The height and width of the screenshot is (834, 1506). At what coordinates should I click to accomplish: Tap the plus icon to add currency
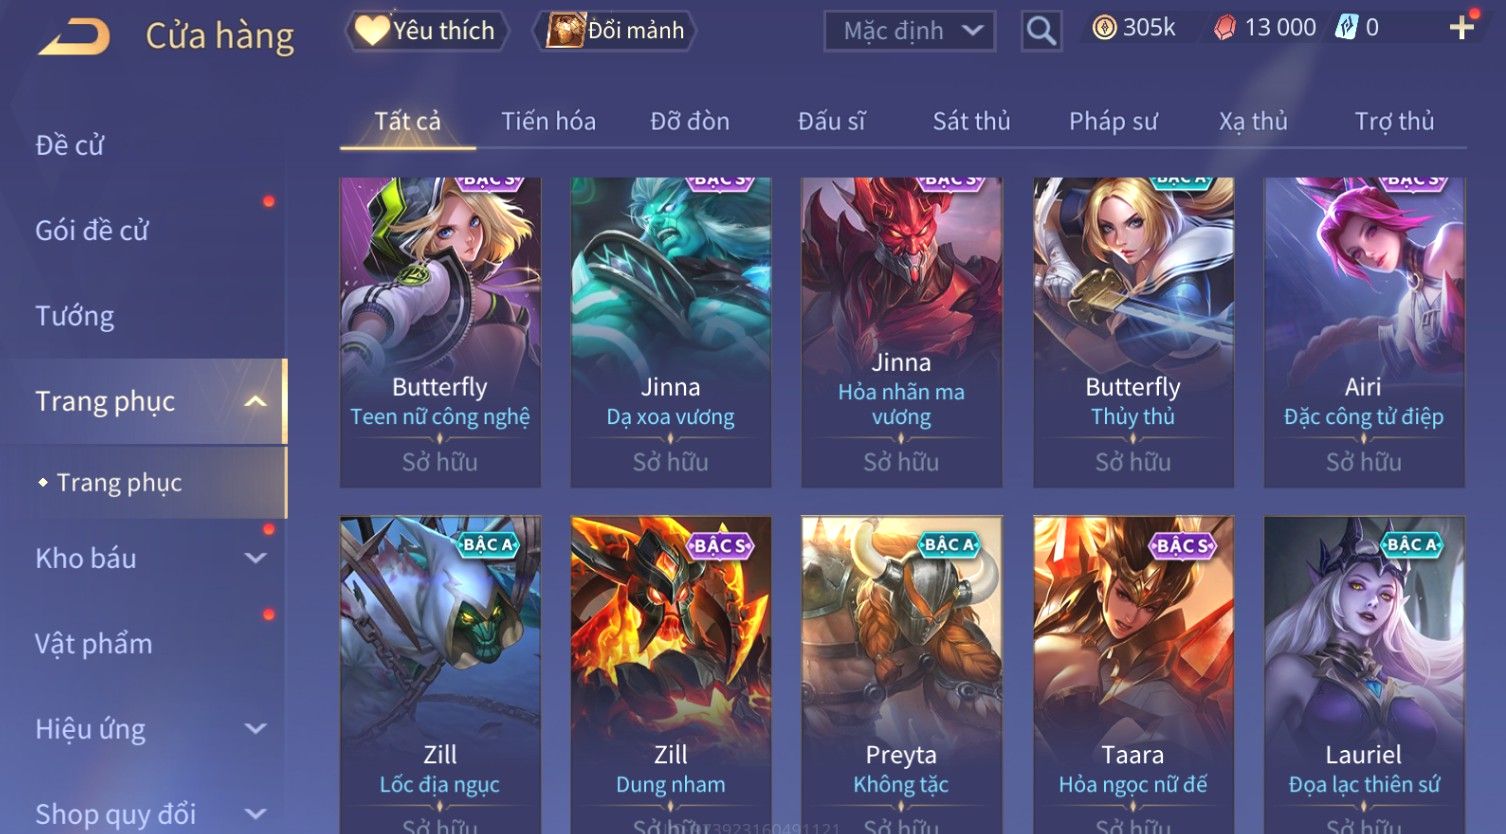(1461, 28)
